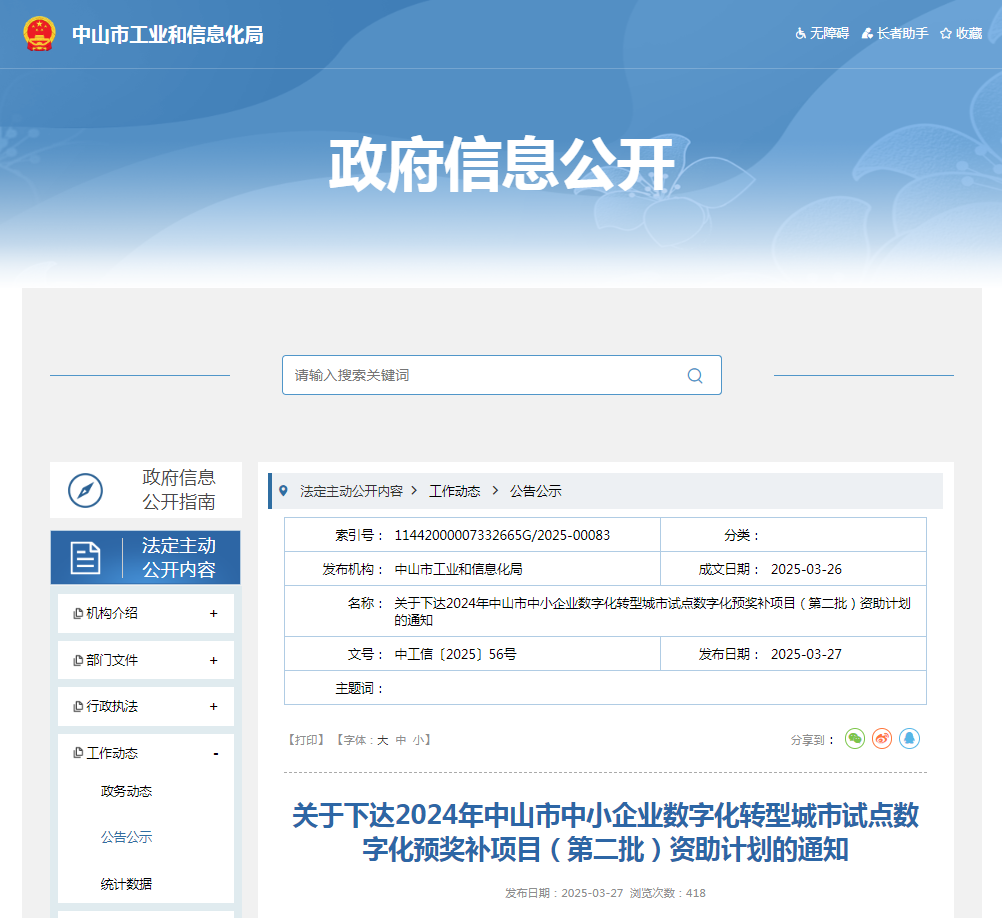Click the national emblem logo
This screenshot has width=1002, height=918.
click(x=40, y=34)
